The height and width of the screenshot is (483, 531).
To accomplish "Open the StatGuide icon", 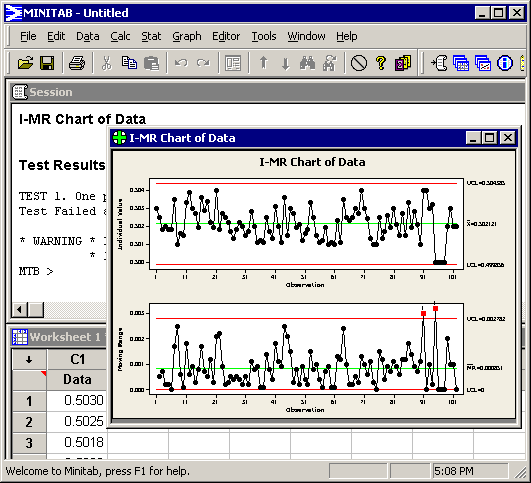I will 403,63.
